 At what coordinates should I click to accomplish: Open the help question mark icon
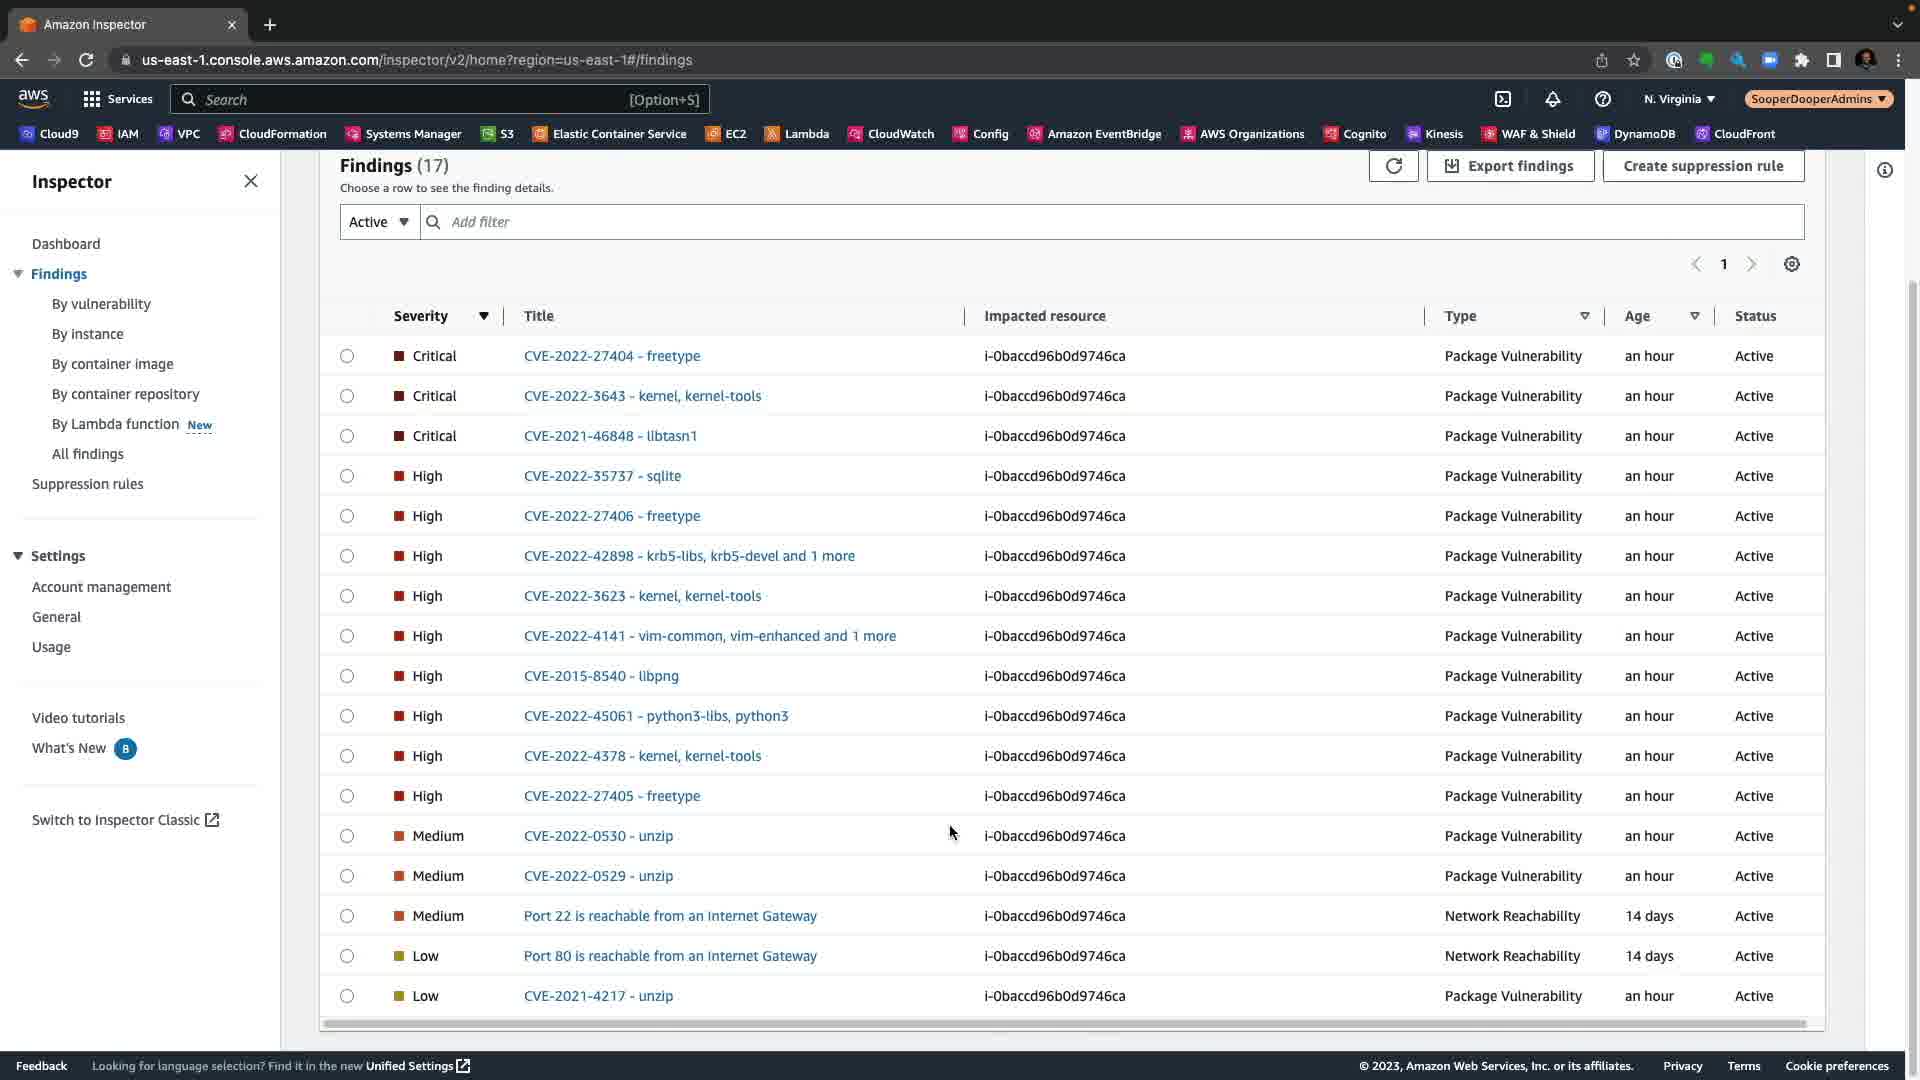click(1602, 99)
